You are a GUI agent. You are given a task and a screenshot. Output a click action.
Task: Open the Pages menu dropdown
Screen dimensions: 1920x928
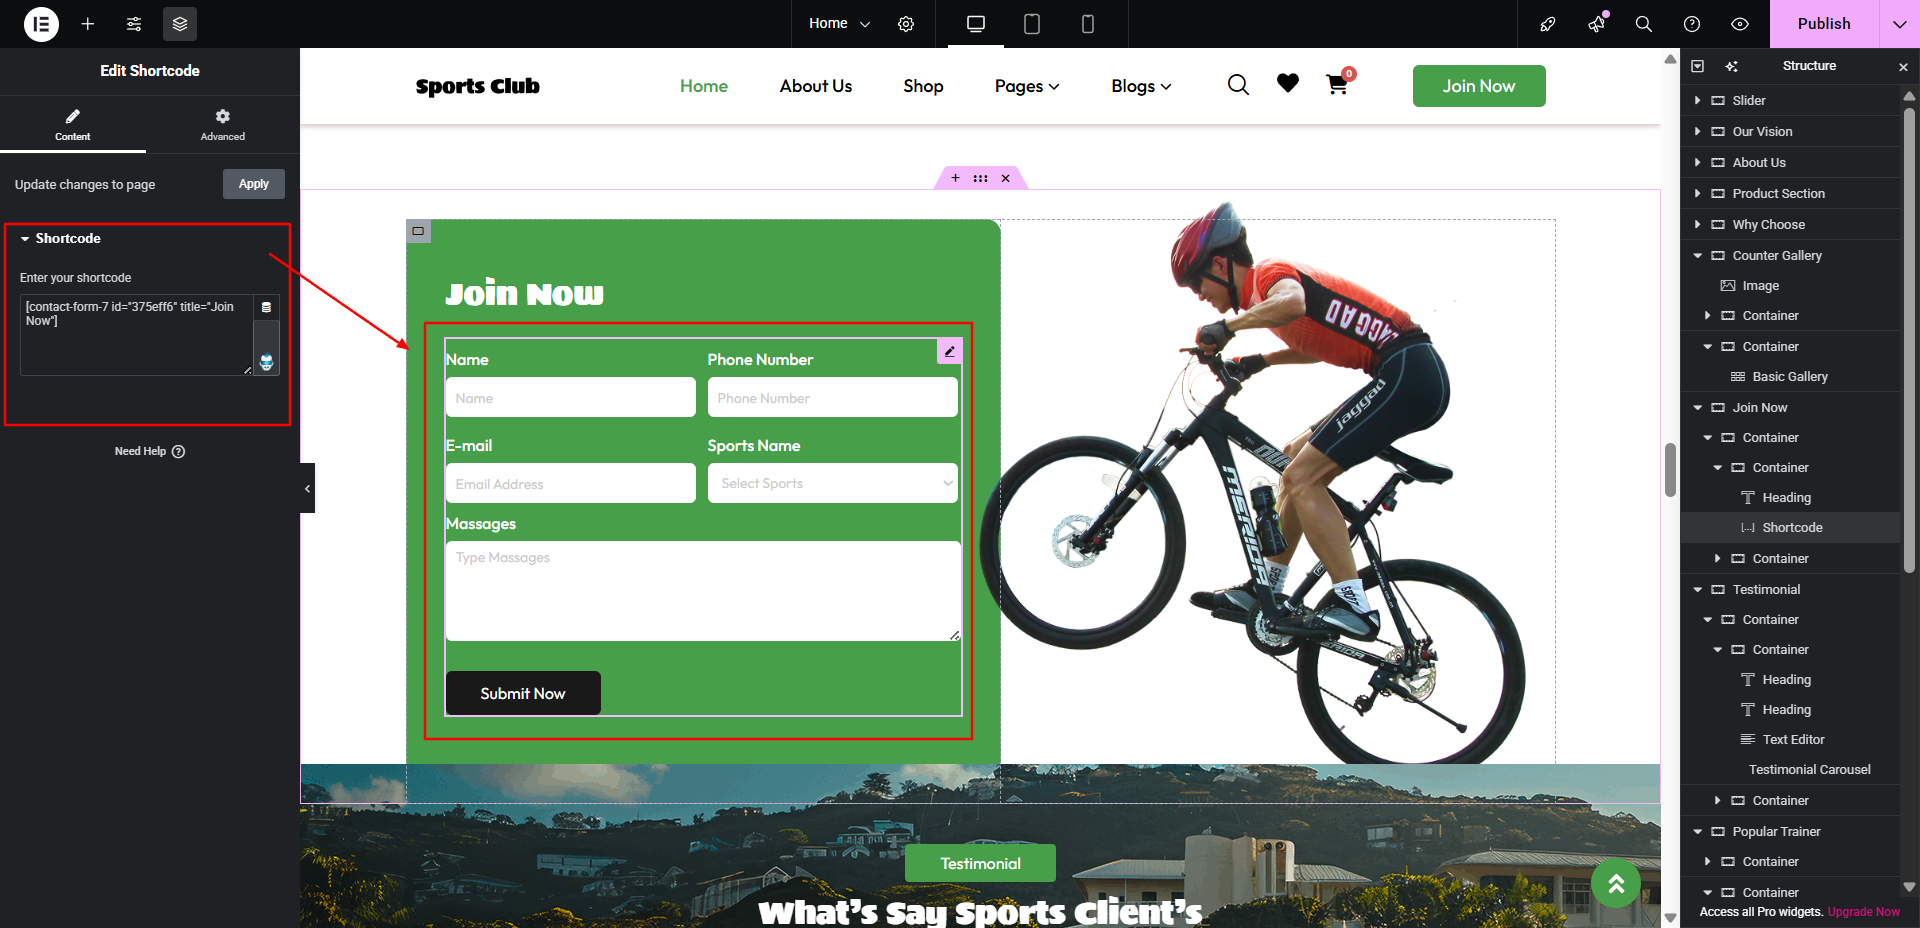[1027, 86]
